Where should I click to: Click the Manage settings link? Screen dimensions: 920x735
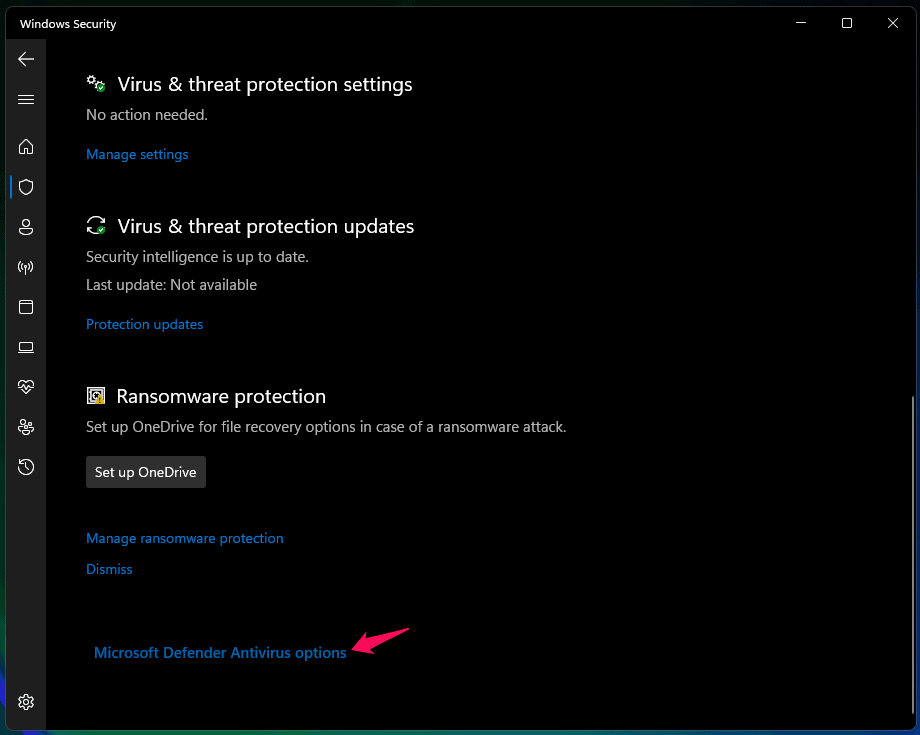[x=137, y=154]
